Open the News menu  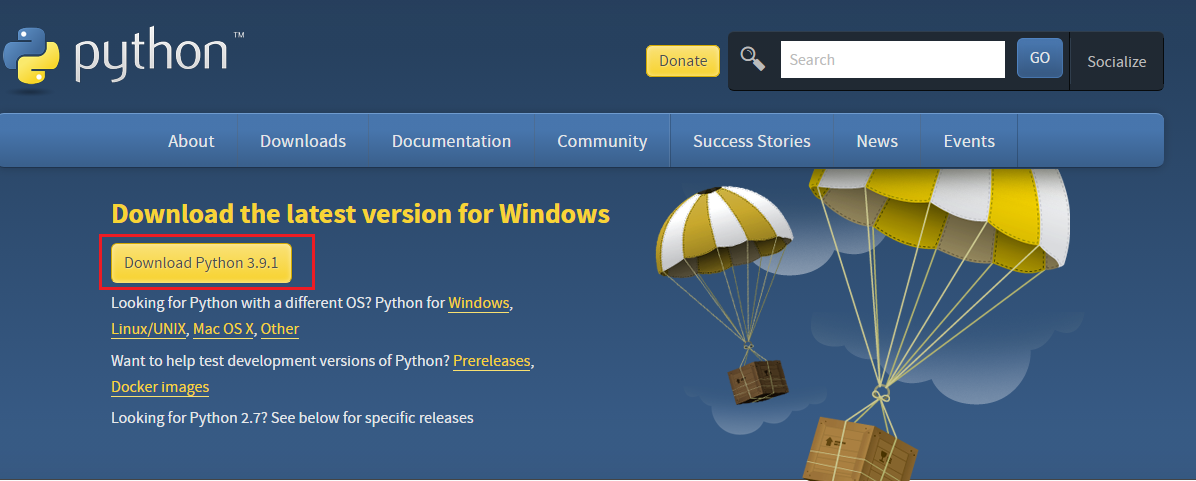tap(877, 141)
